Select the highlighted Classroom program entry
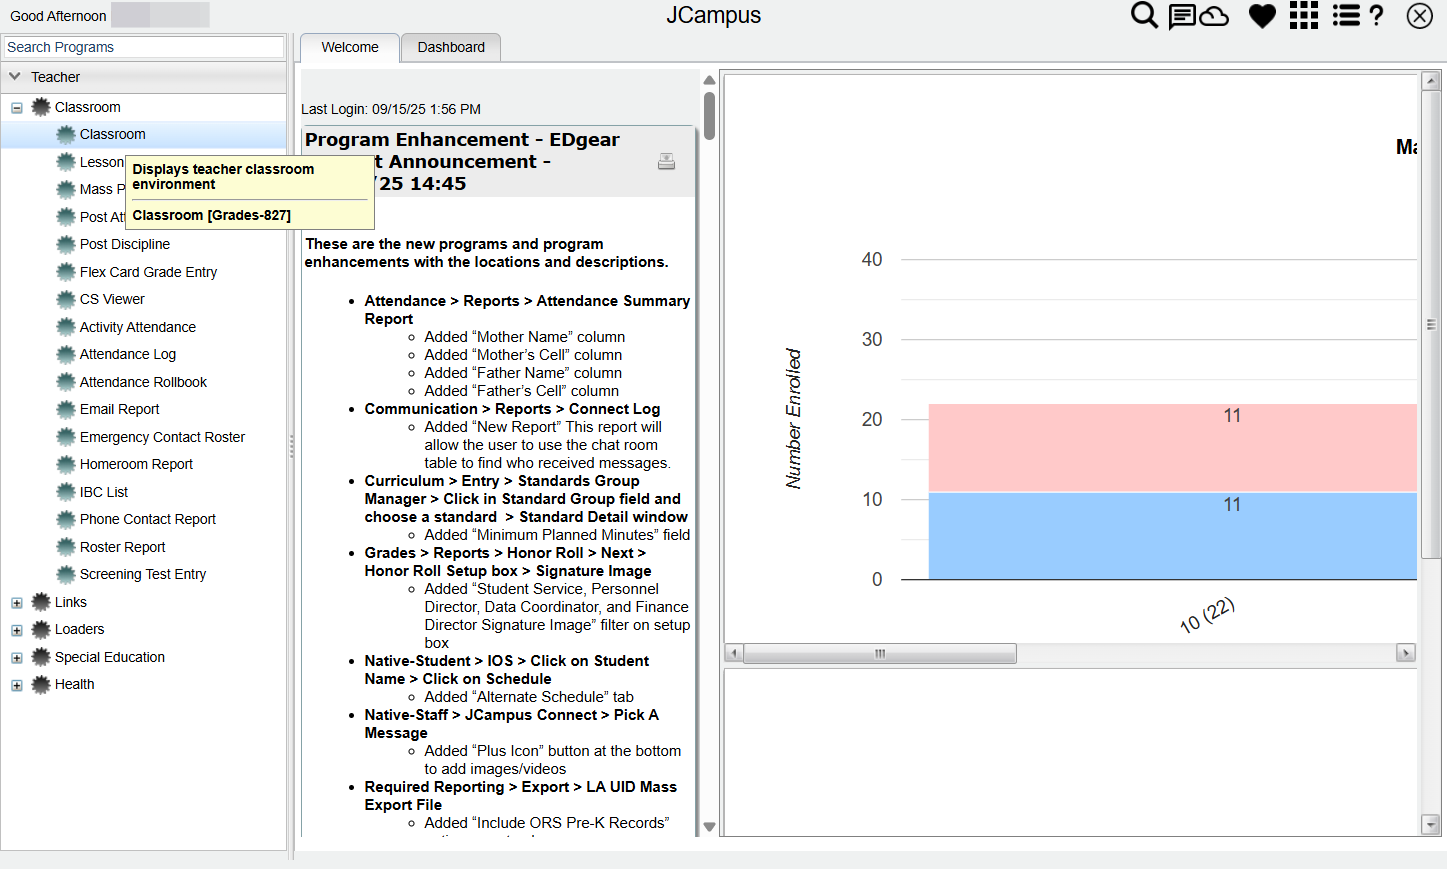Screen dimensions: 1447x869 pos(144,135)
